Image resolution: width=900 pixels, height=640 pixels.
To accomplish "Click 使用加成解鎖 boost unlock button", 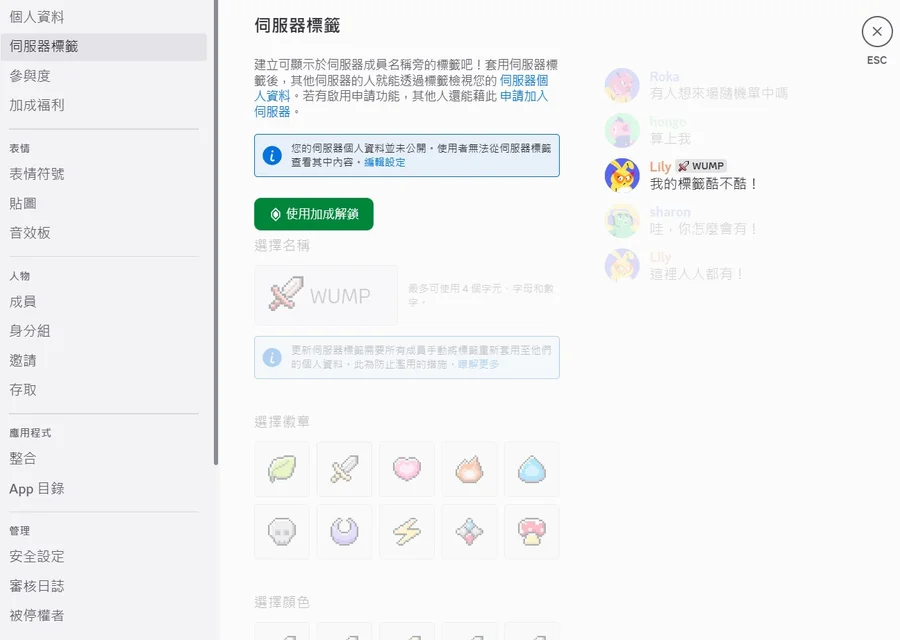I will [x=314, y=214].
